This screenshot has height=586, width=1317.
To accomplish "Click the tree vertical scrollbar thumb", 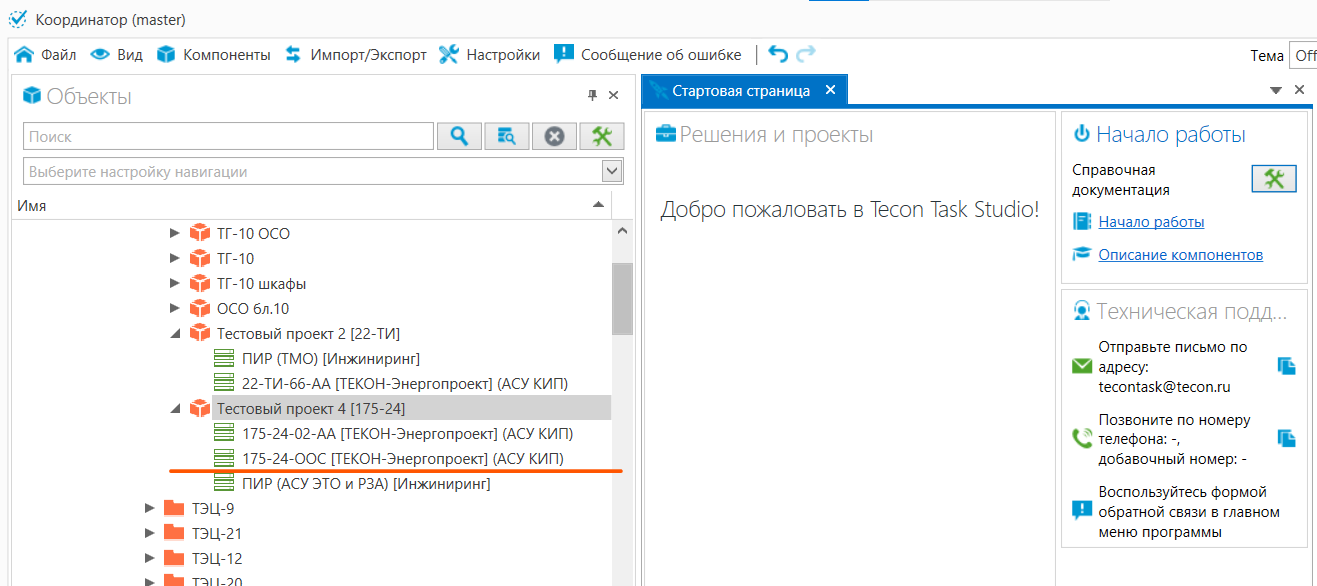I will tap(622, 298).
